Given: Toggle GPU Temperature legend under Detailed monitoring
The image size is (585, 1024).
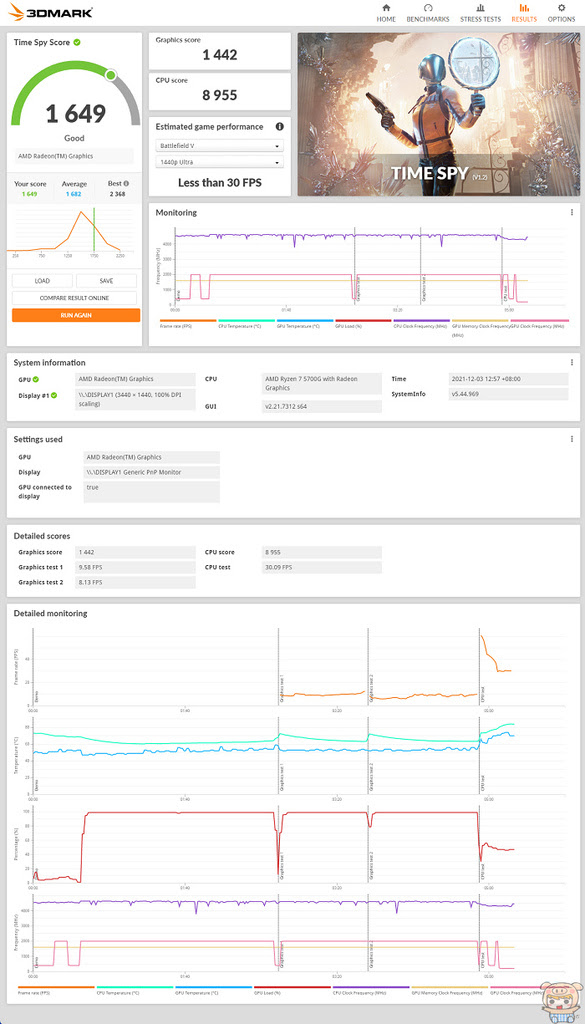Looking at the screenshot, I should [213, 990].
